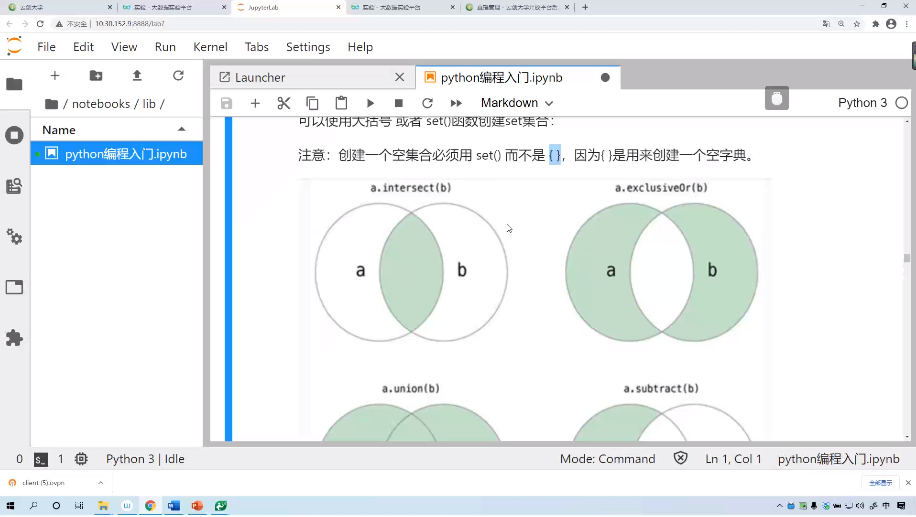Open the File Browser sidebar panel
Image resolution: width=916 pixels, height=517 pixels.
(x=14, y=84)
